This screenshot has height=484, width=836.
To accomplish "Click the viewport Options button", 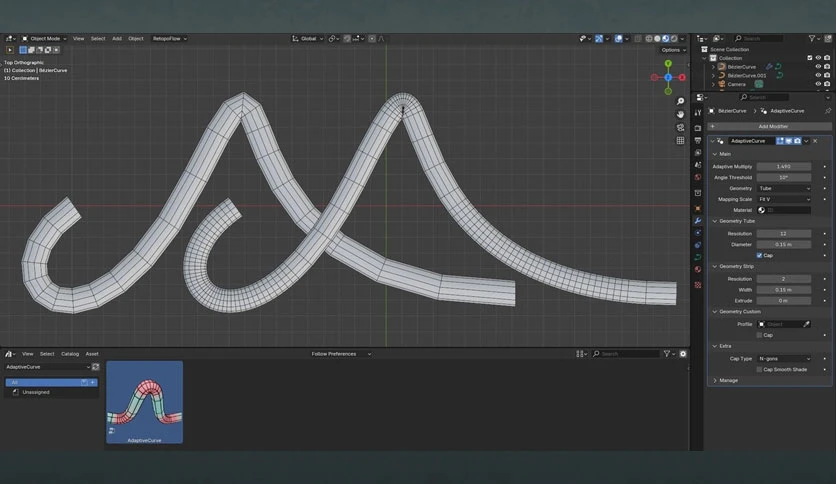I will pos(673,50).
